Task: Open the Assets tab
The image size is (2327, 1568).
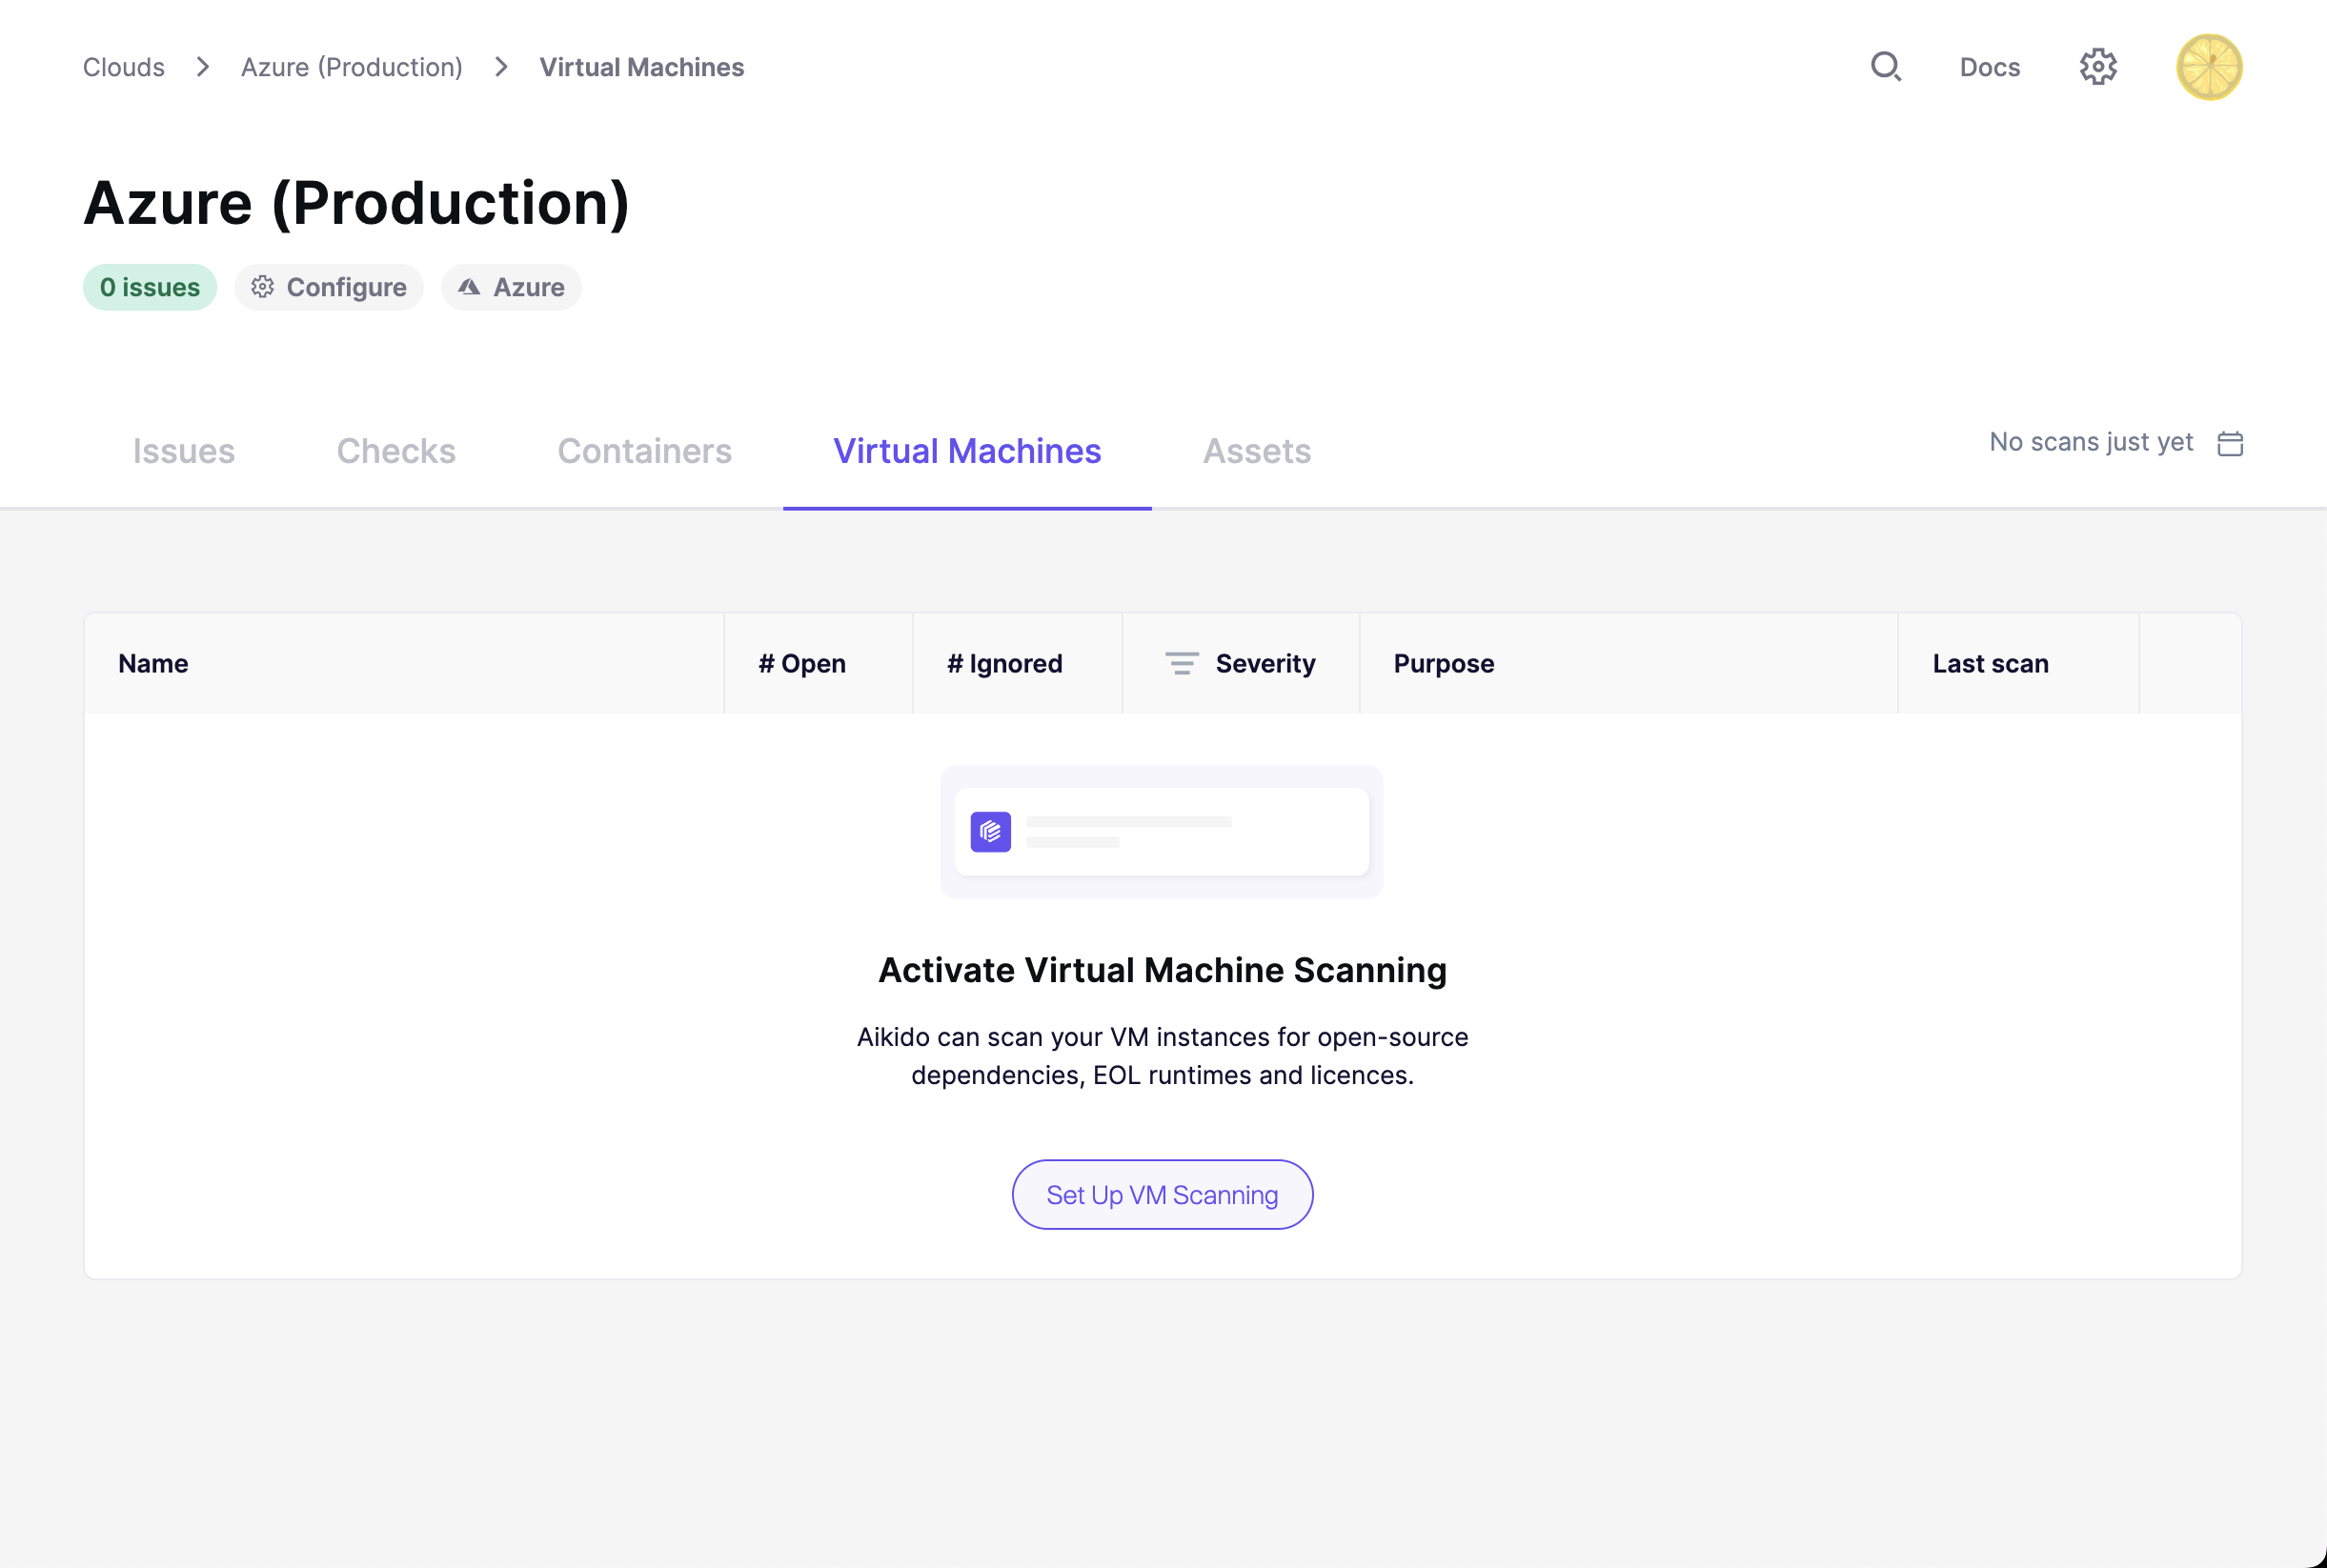Action: [1256, 451]
